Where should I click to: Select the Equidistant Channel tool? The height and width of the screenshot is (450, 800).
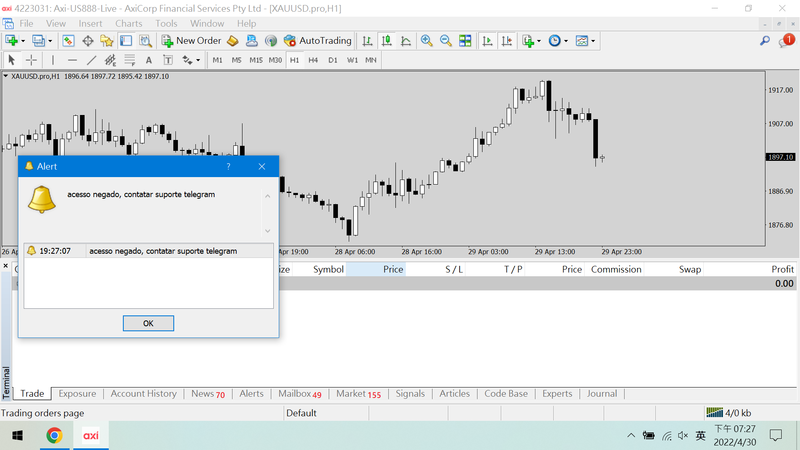coord(110,60)
